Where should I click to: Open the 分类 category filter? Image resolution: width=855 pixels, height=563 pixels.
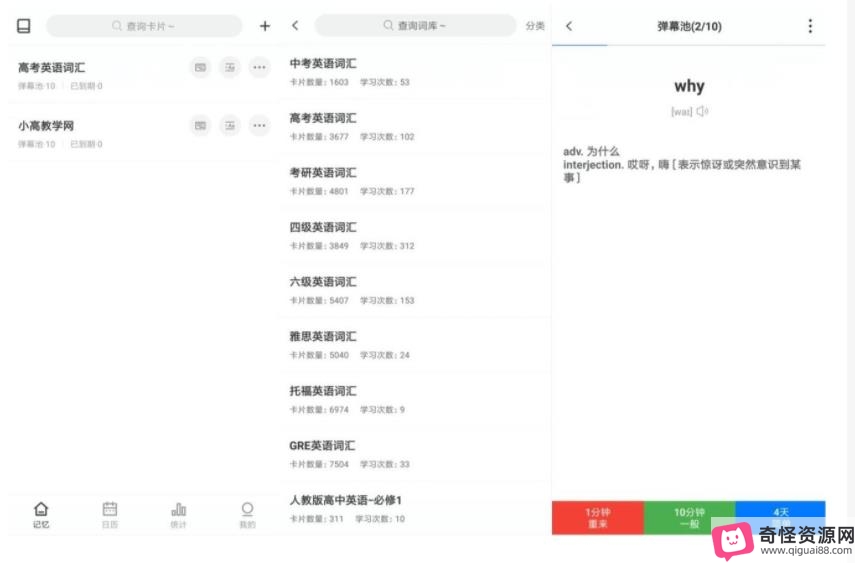[x=535, y=26]
